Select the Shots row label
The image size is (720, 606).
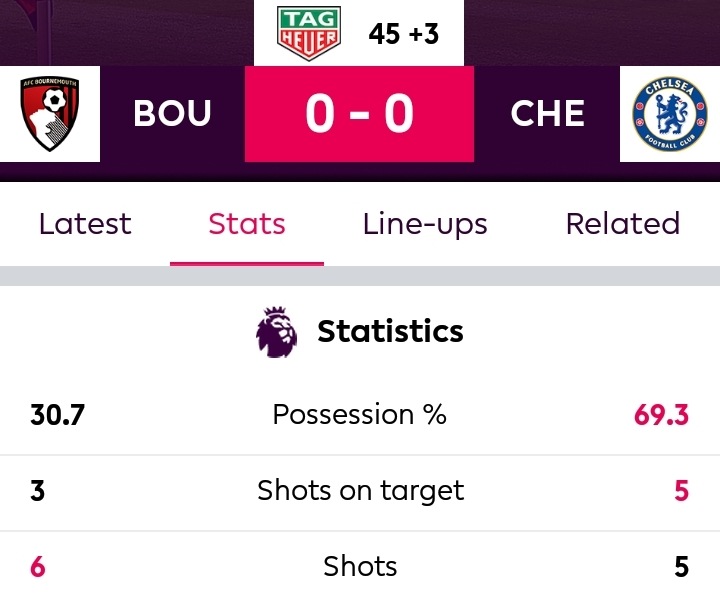(x=360, y=566)
